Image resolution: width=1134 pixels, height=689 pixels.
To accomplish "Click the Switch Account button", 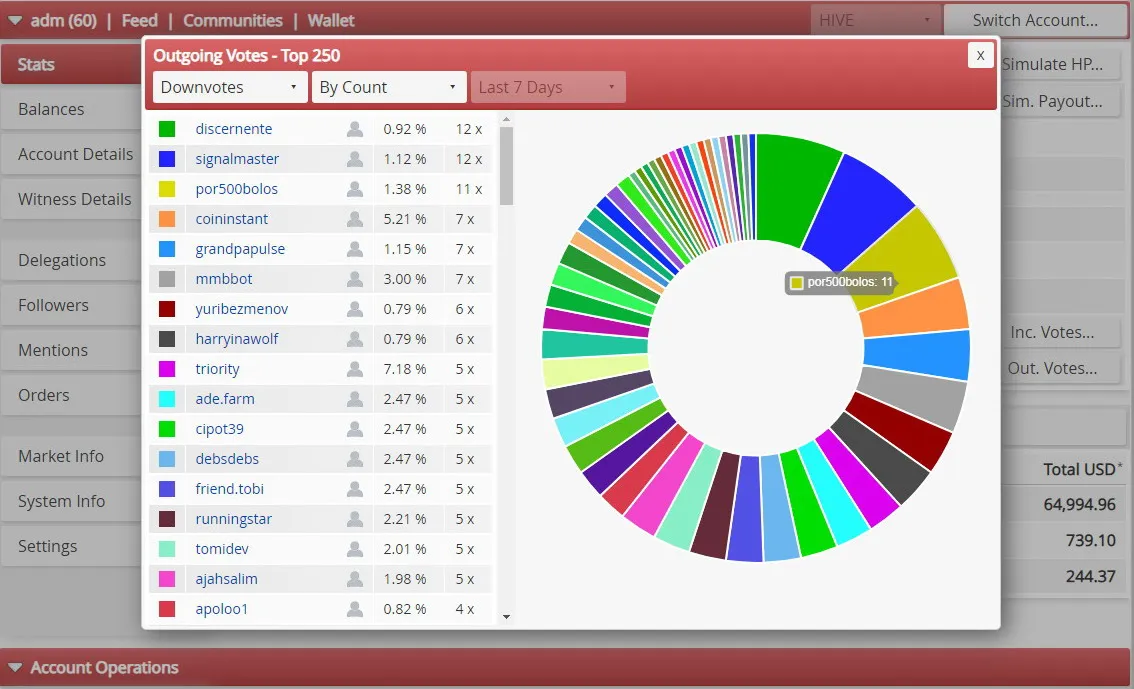I will pos(1034,20).
